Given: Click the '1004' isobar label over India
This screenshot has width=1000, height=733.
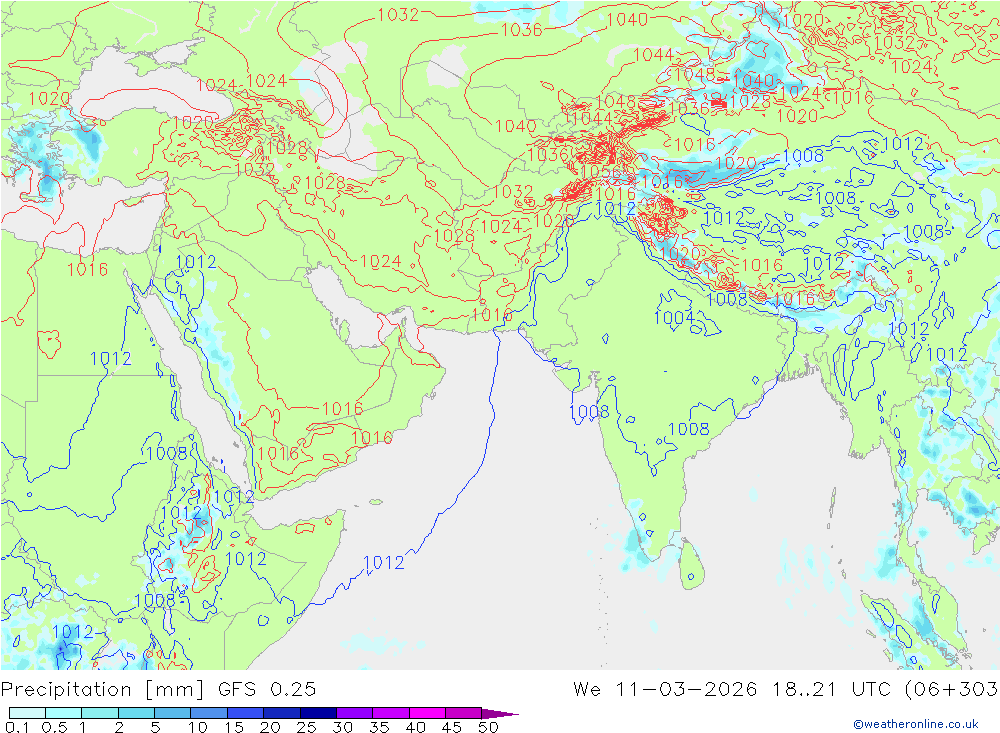Looking at the screenshot, I should coord(674,317).
